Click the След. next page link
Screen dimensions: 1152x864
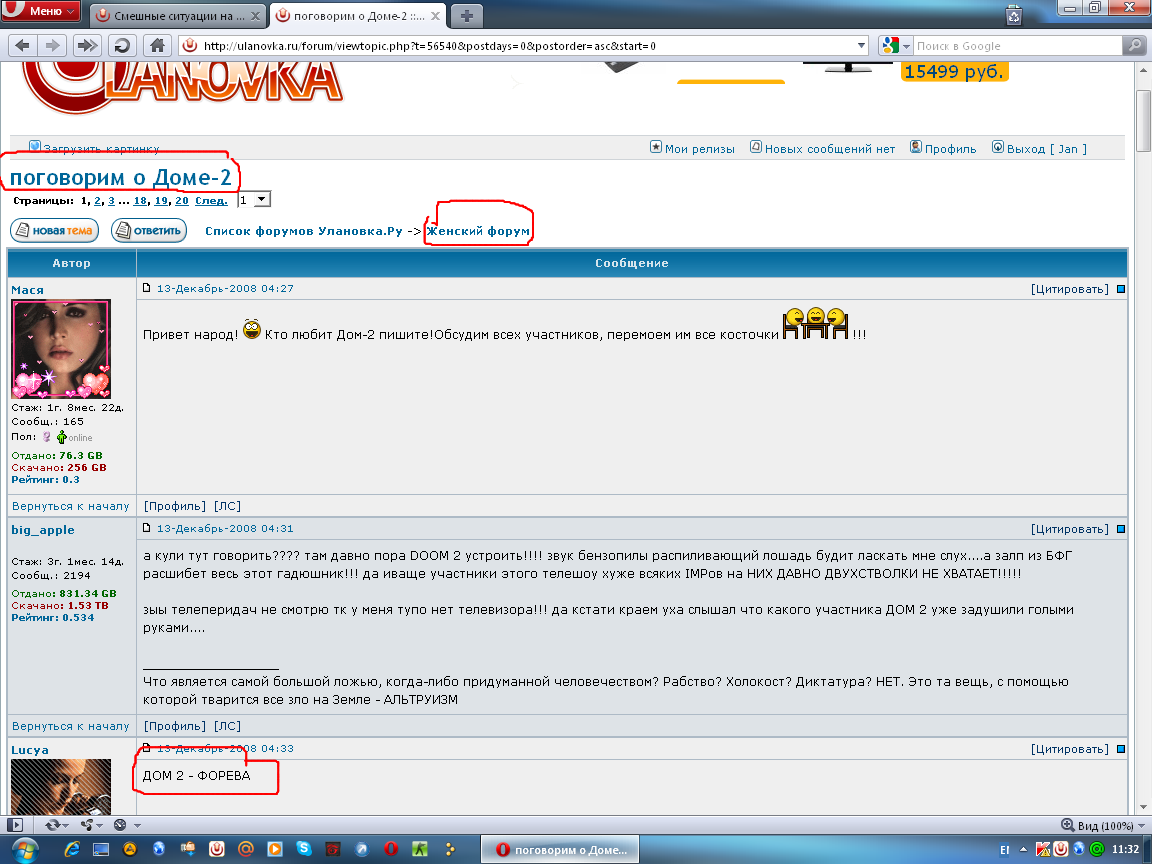pyautogui.click(x=211, y=201)
